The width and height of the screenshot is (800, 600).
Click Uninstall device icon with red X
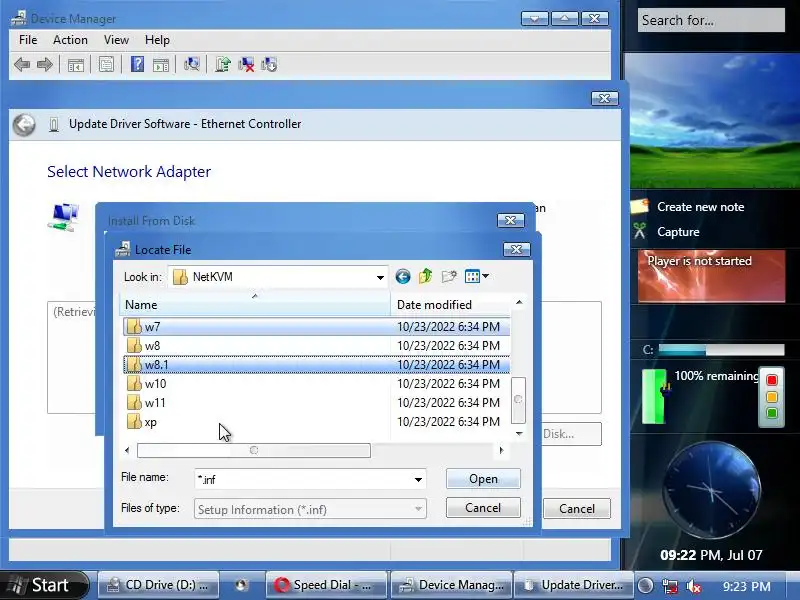246,64
